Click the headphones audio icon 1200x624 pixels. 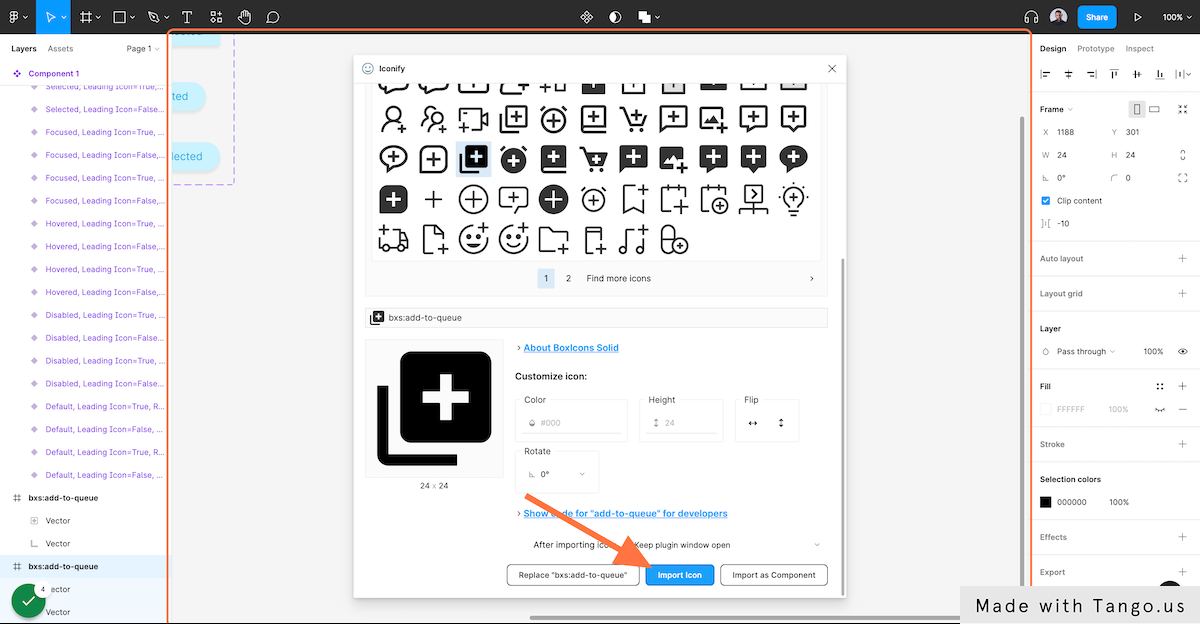tap(1032, 17)
